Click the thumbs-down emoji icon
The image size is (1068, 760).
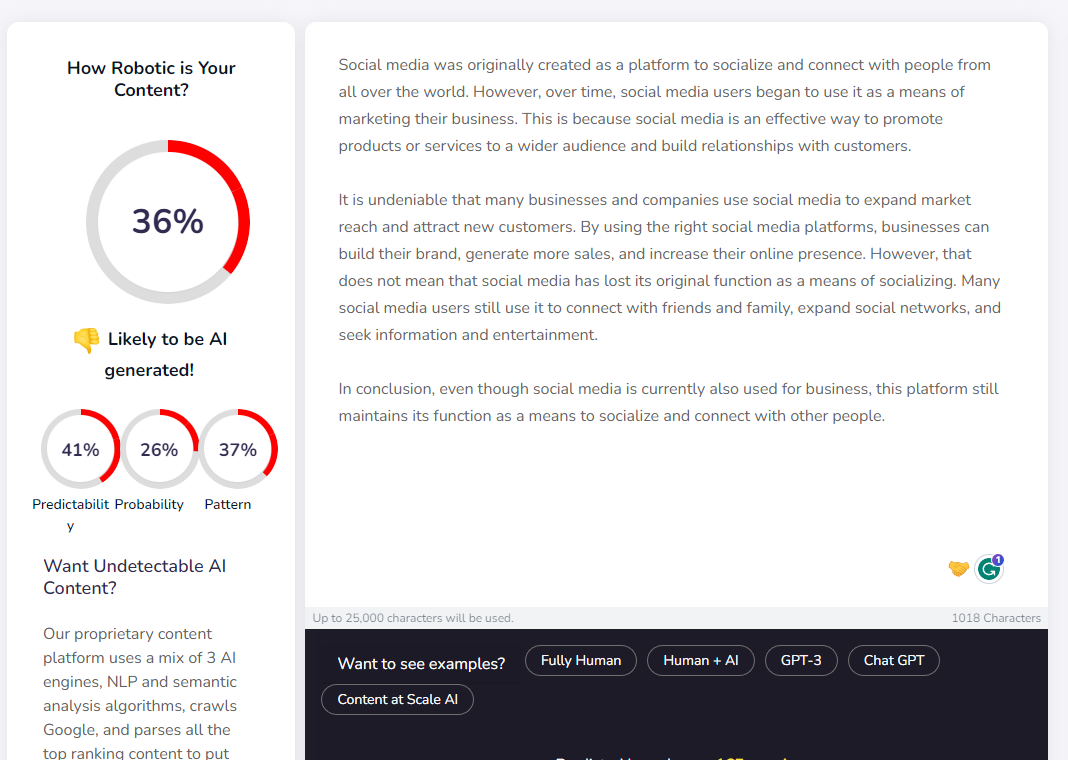point(87,340)
